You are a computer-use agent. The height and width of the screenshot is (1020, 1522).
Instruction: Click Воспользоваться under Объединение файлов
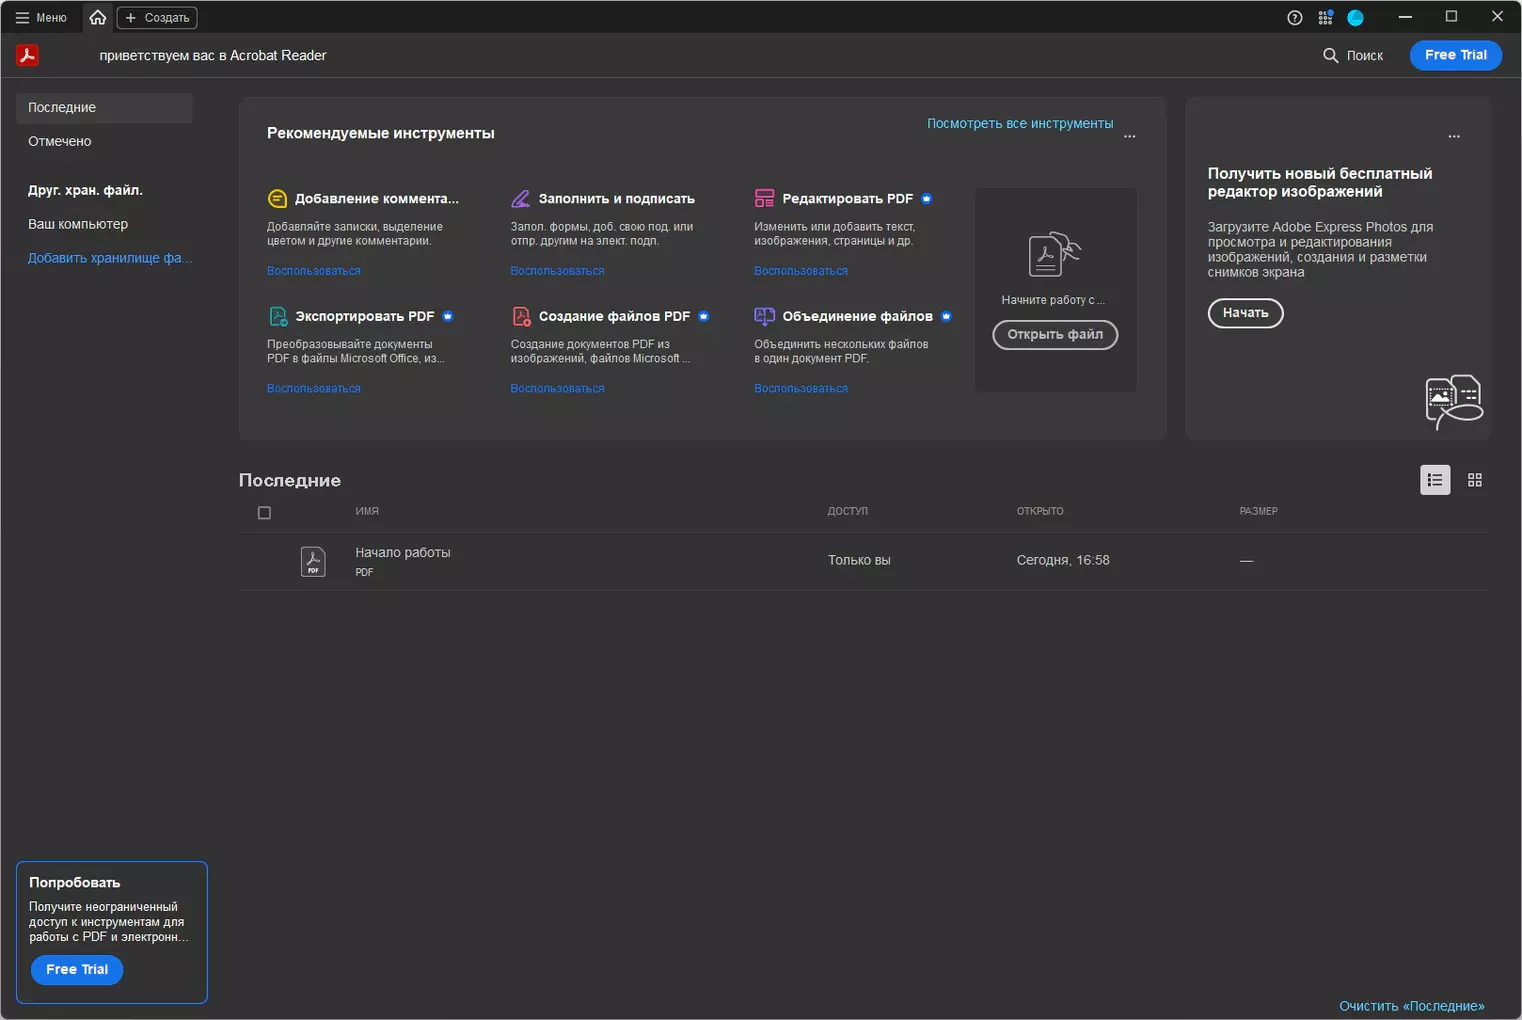(801, 388)
